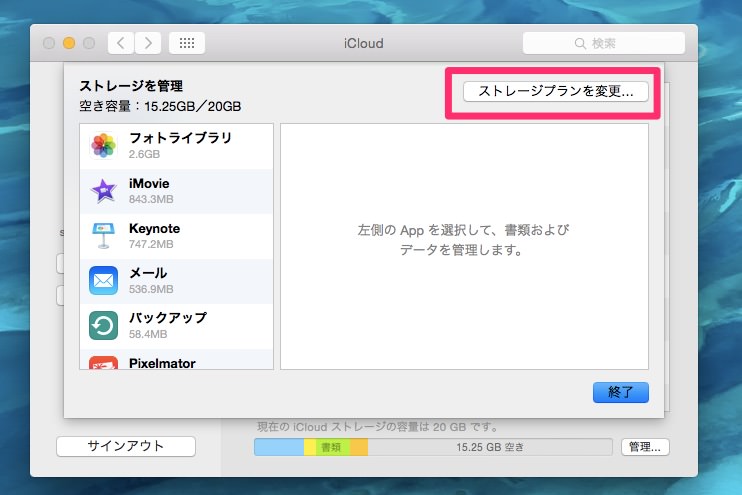The width and height of the screenshot is (742, 495).
Task: Show all preferences with the grid icon
Action: (187, 43)
